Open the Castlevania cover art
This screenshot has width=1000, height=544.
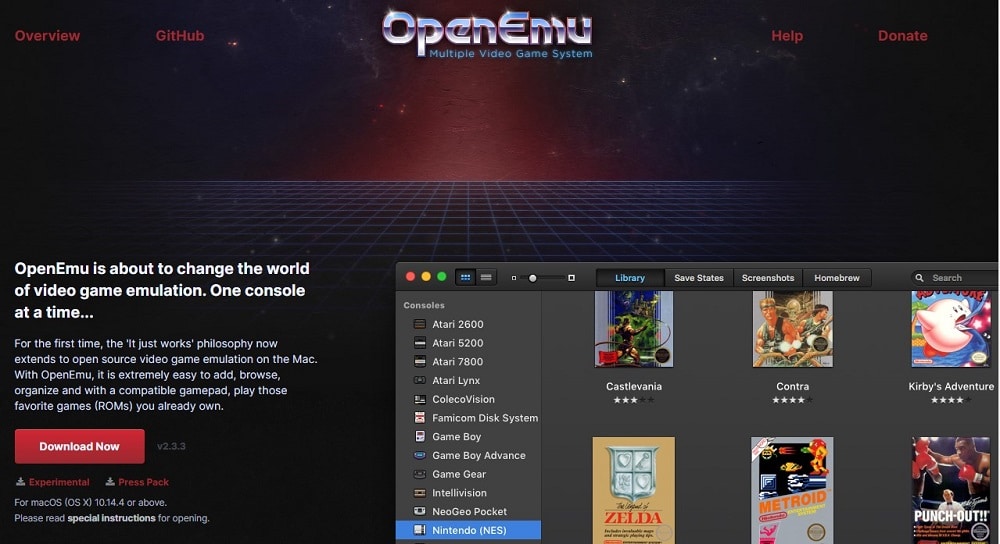tap(633, 329)
